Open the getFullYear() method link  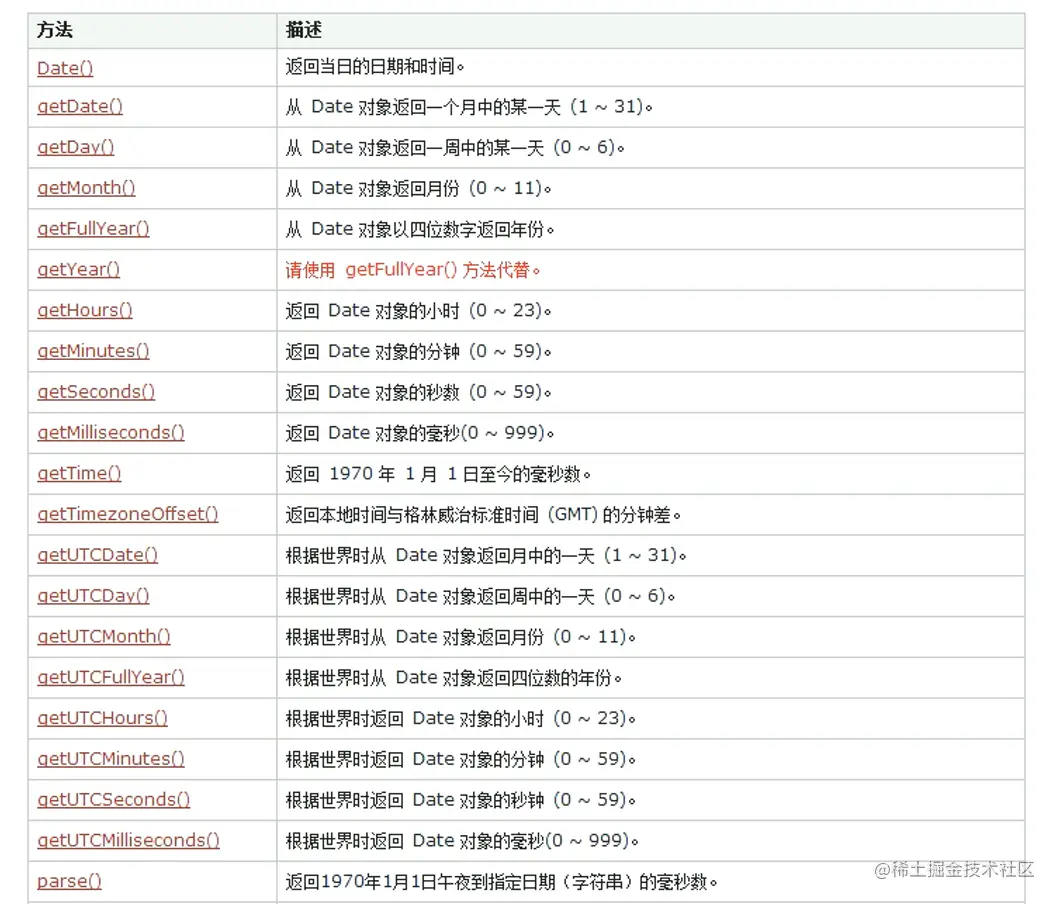[93, 229]
